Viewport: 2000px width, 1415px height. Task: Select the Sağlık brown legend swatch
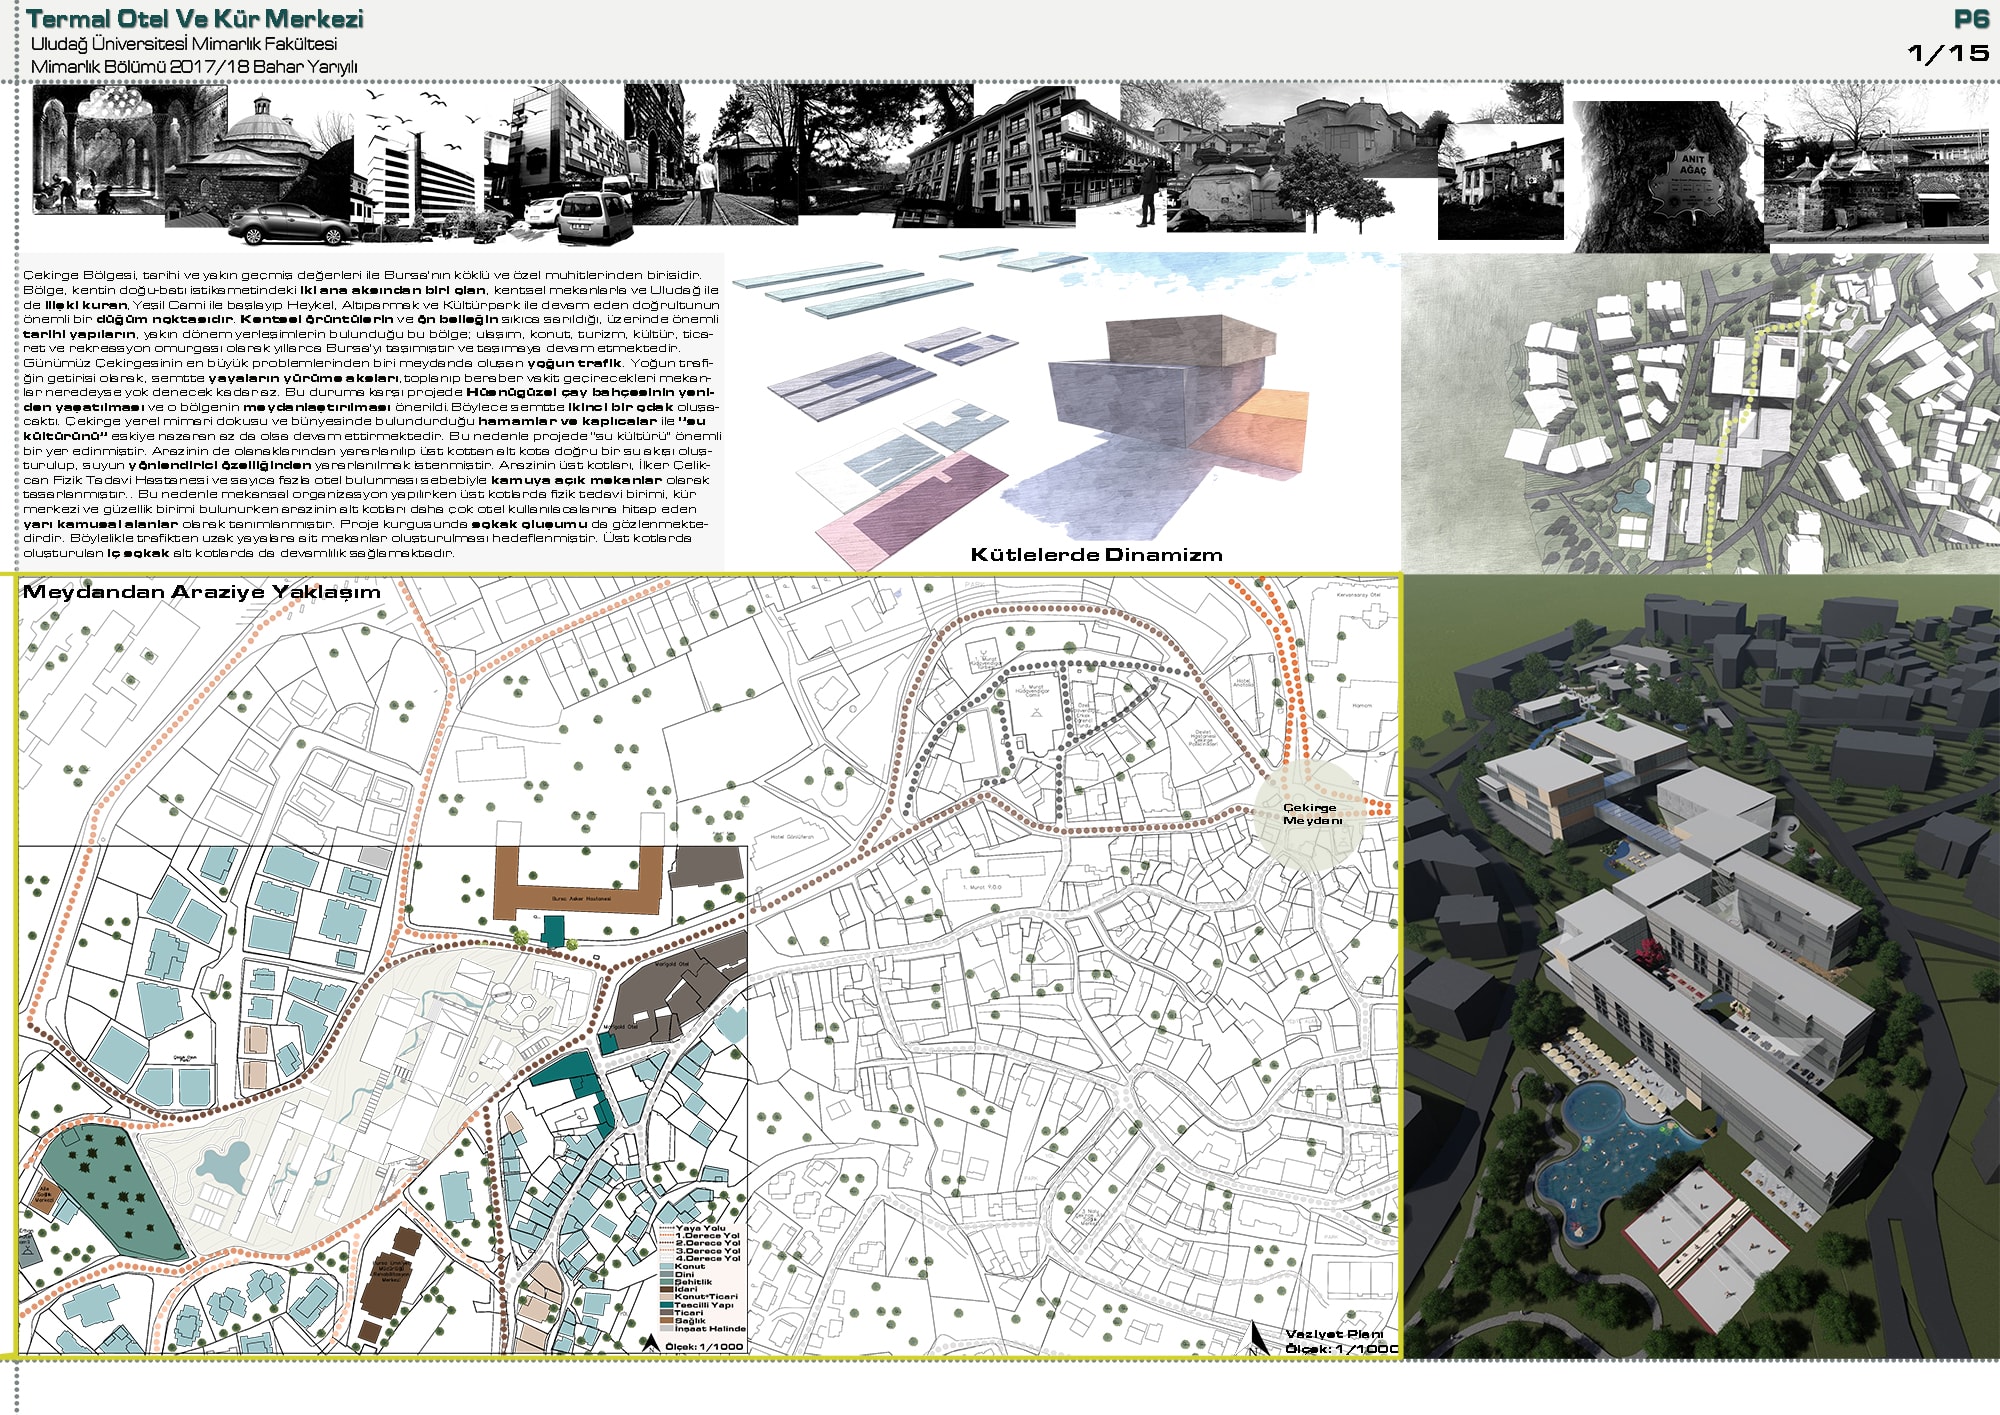coord(667,1321)
